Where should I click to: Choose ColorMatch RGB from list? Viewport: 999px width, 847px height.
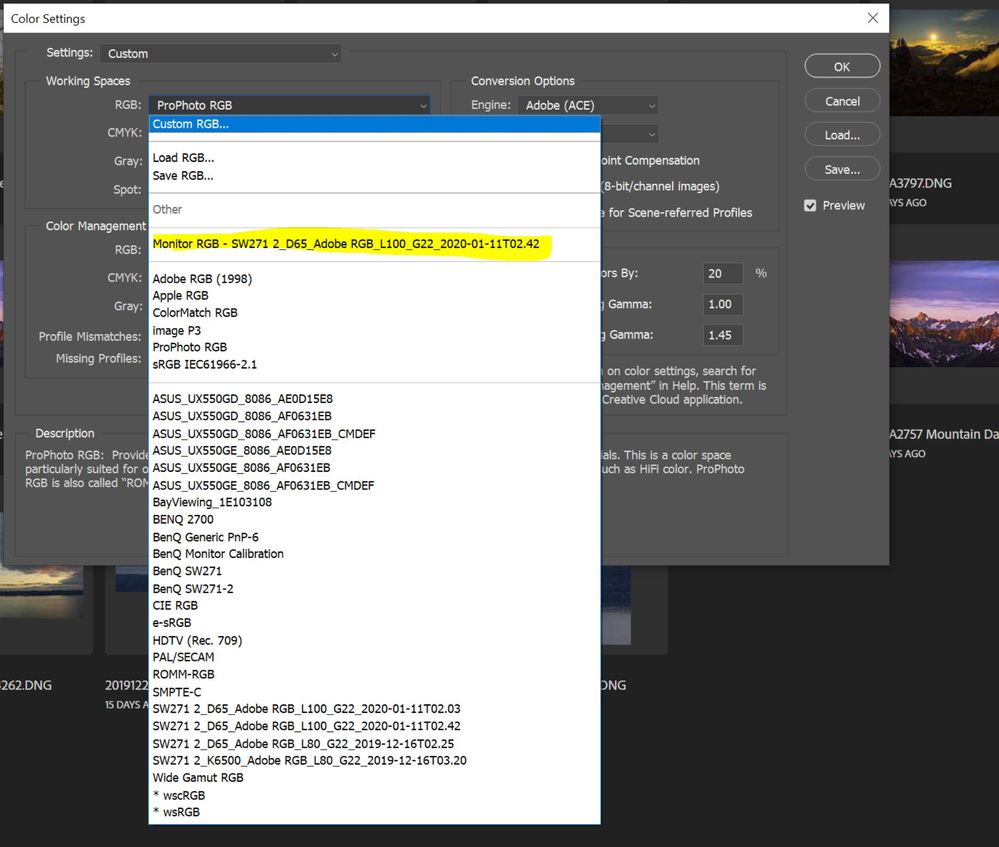pyautogui.click(x=375, y=313)
